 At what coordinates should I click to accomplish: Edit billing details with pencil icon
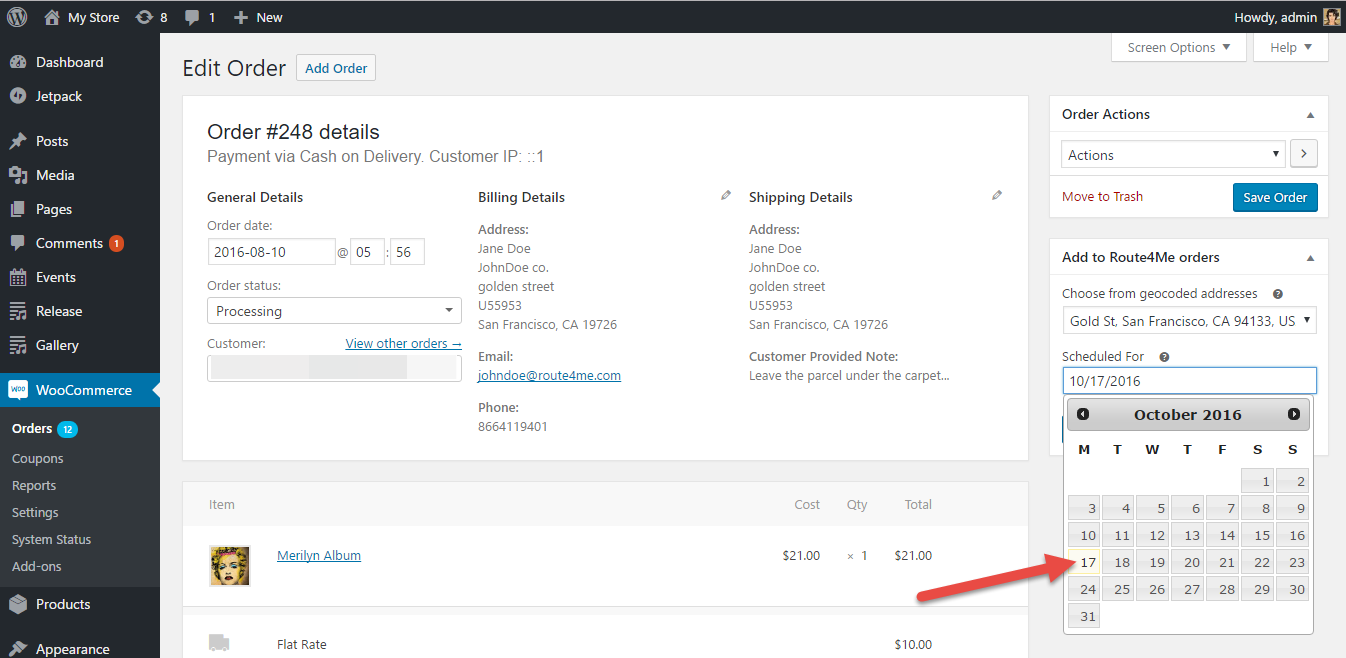[726, 196]
